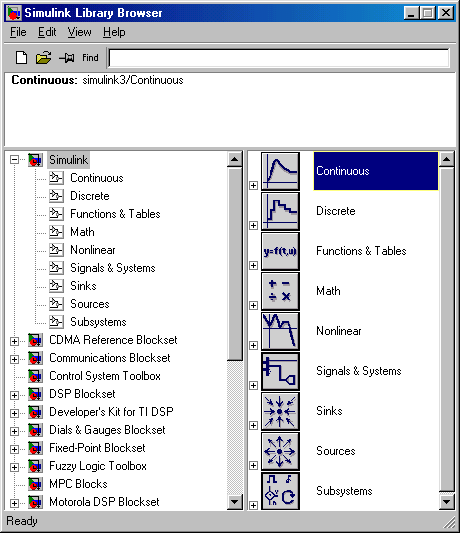Click the right pane scroll up arrow

(446, 159)
